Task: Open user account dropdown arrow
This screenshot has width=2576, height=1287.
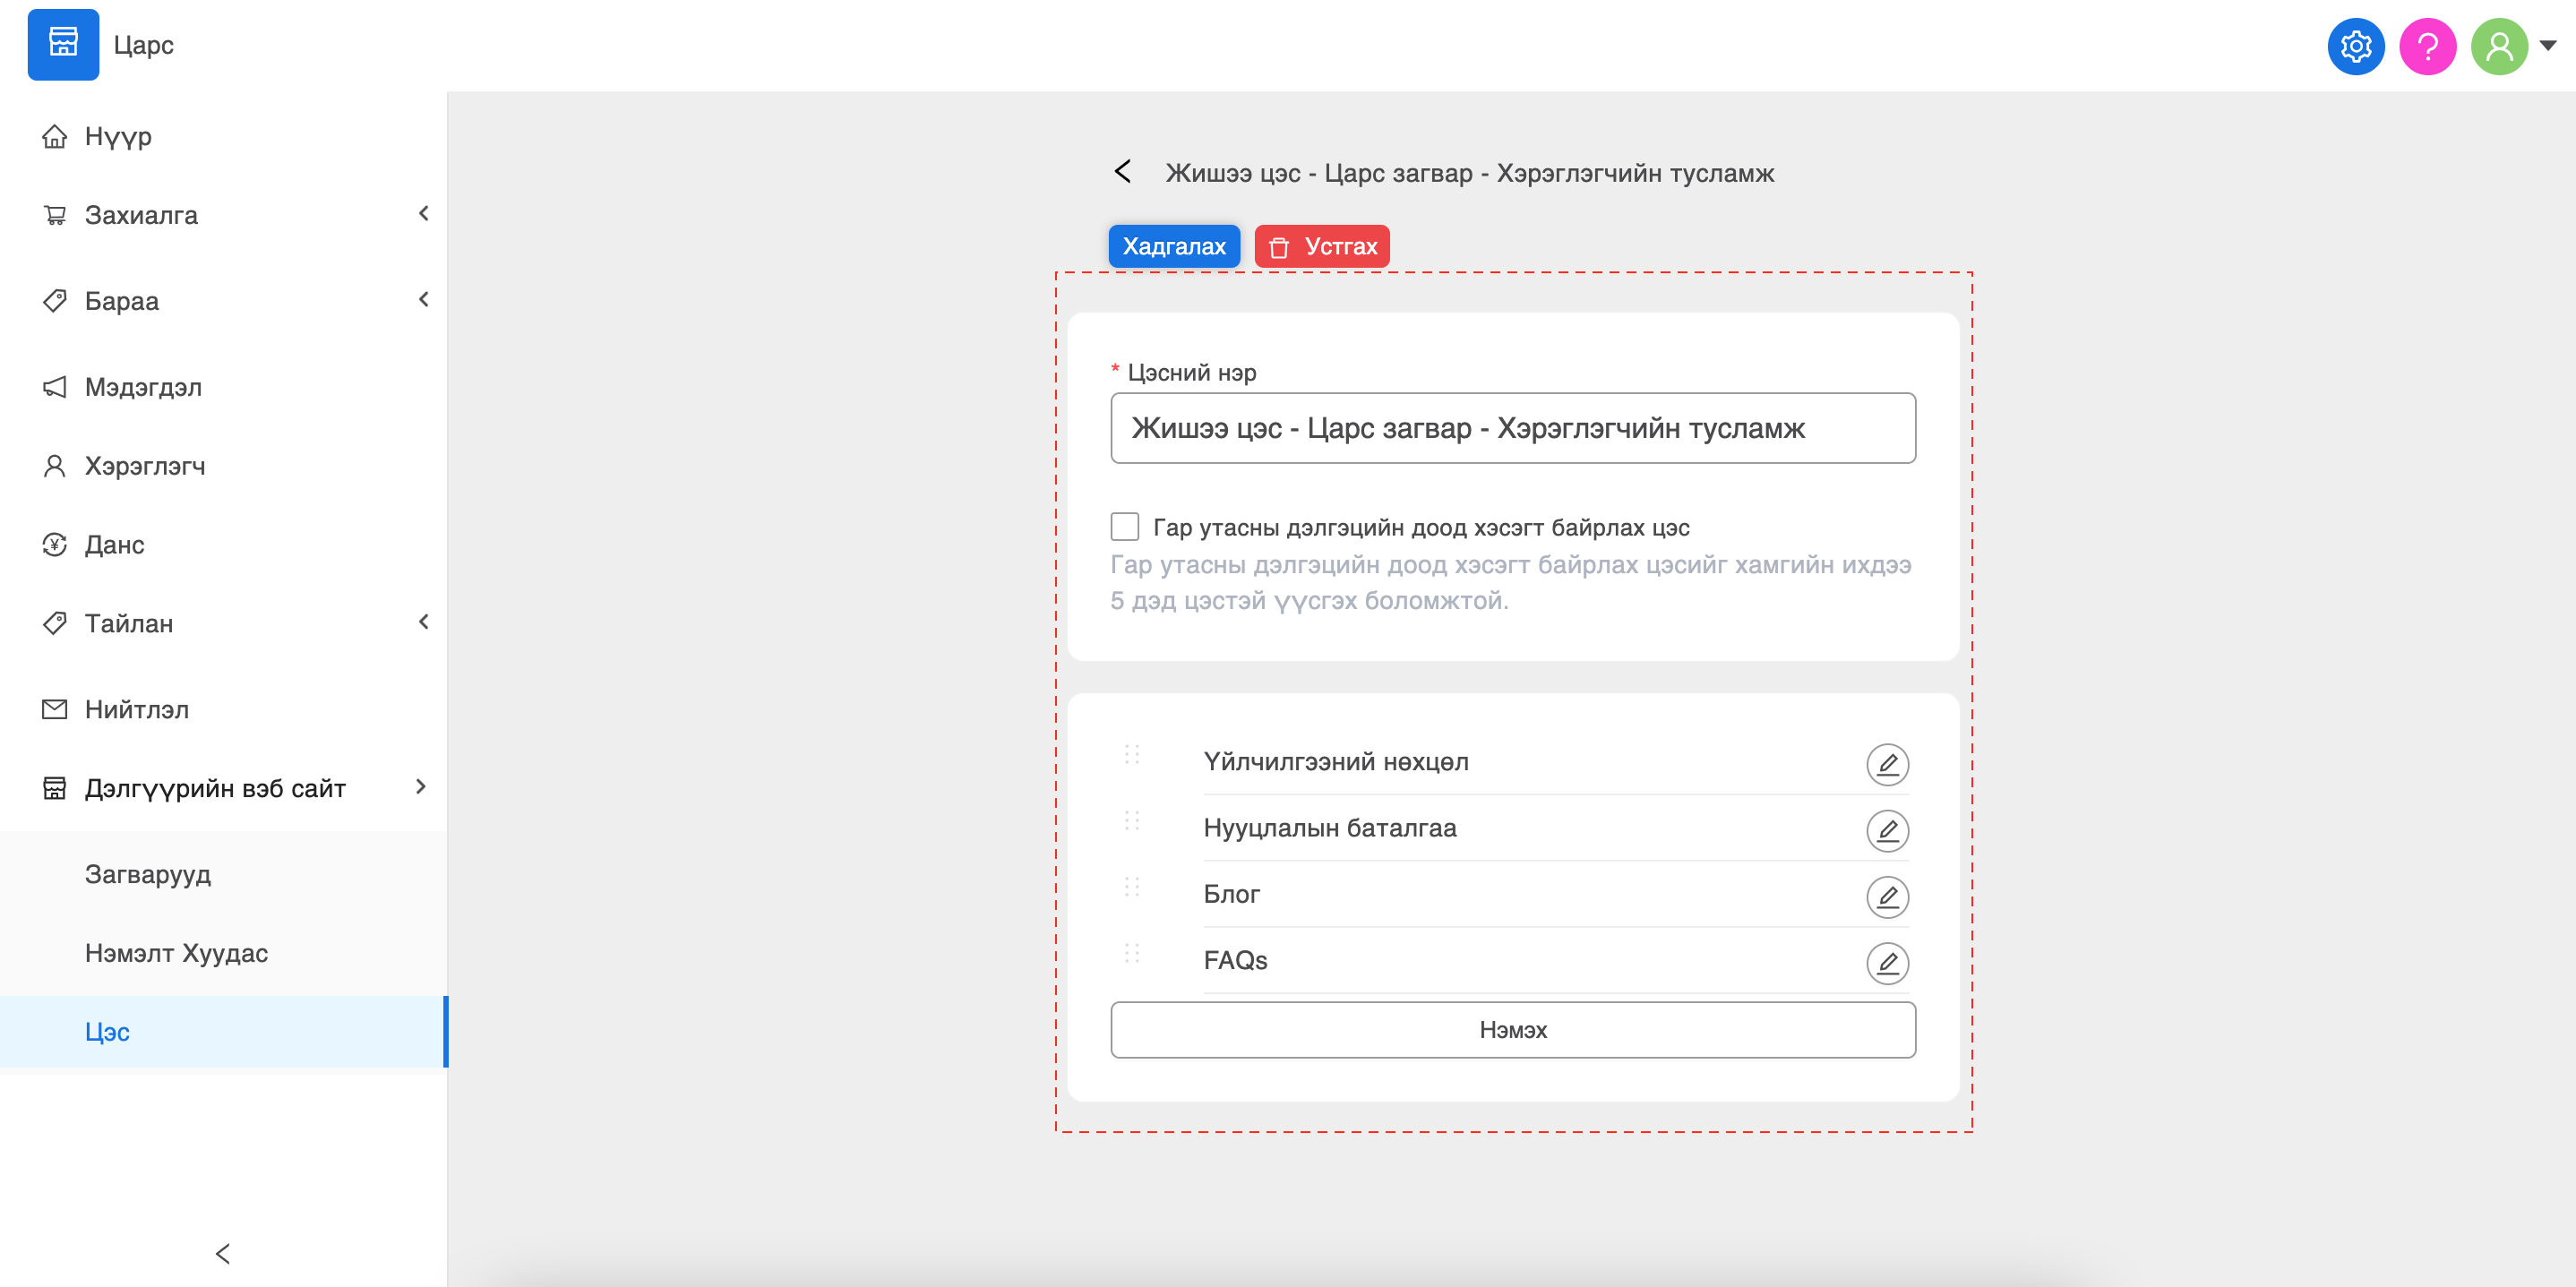Action: pyautogui.click(x=2548, y=45)
